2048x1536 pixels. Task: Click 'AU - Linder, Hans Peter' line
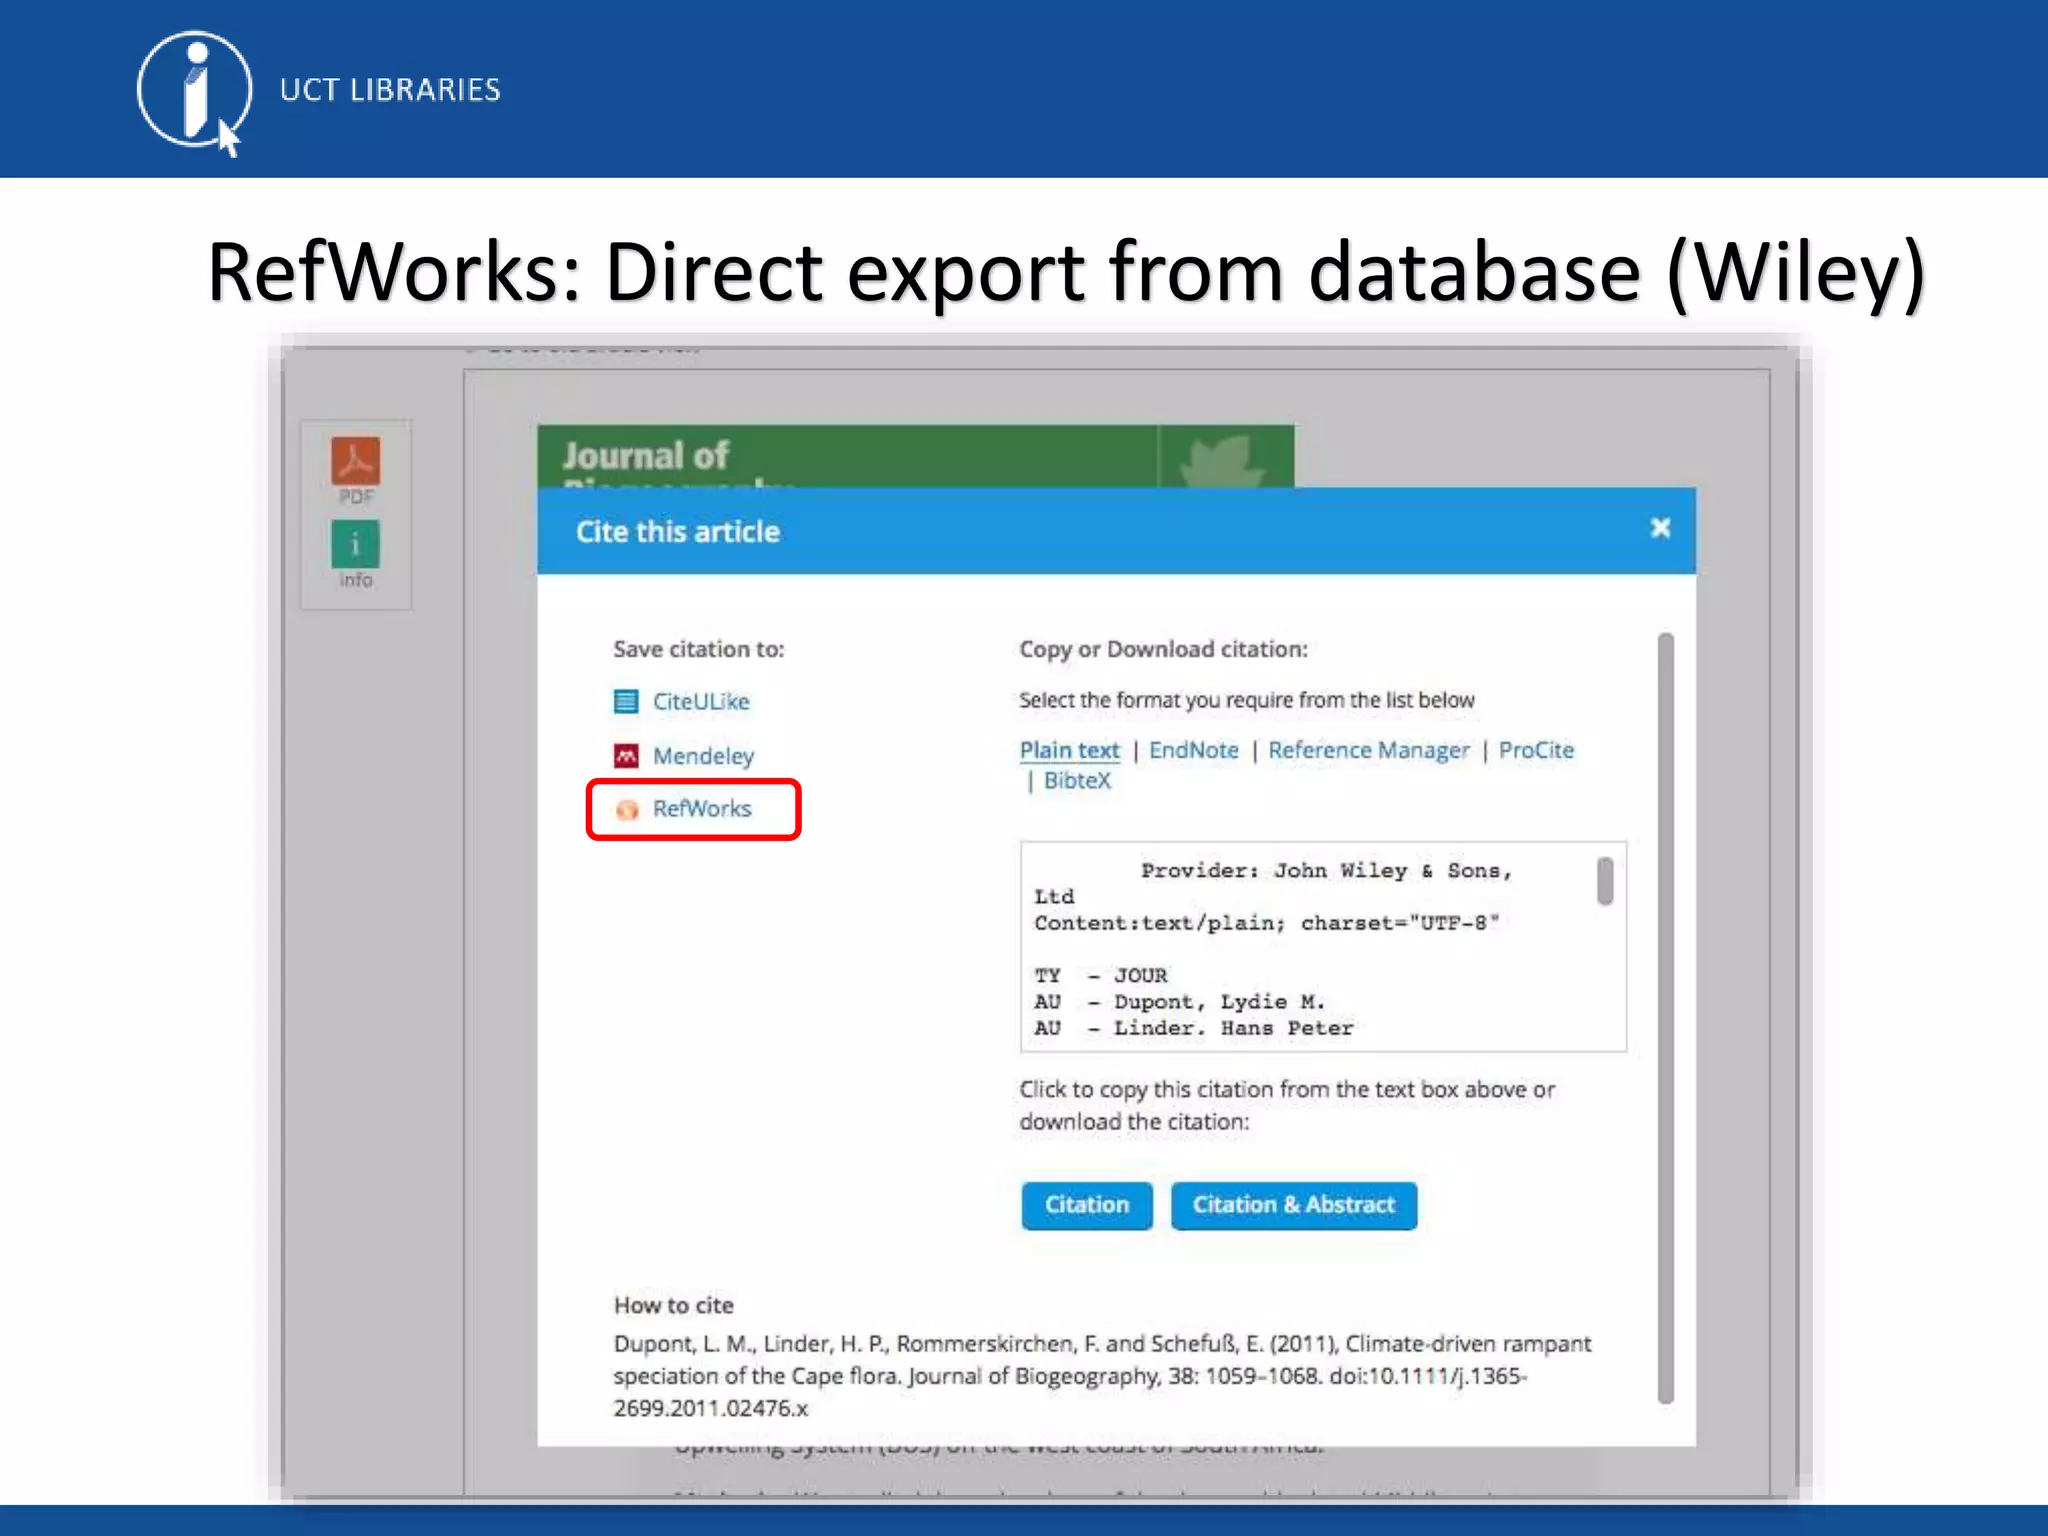(1194, 1028)
